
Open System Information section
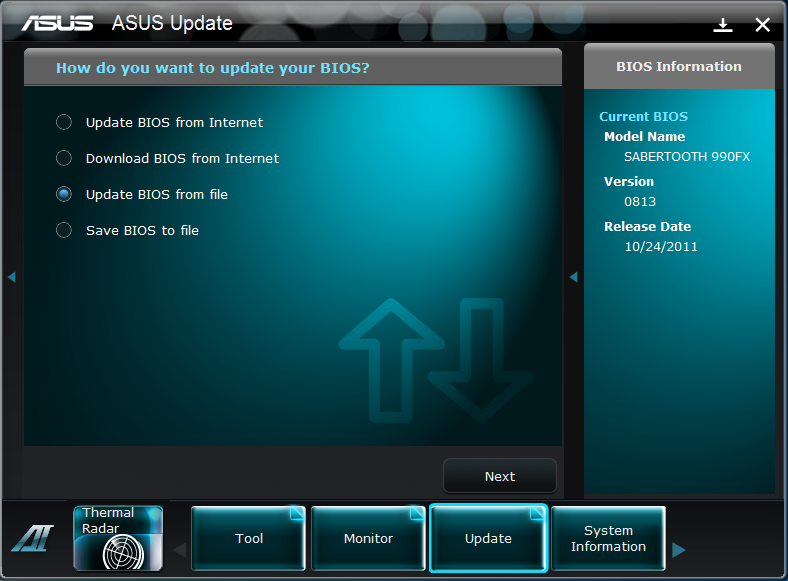pyautogui.click(x=608, y=538)
